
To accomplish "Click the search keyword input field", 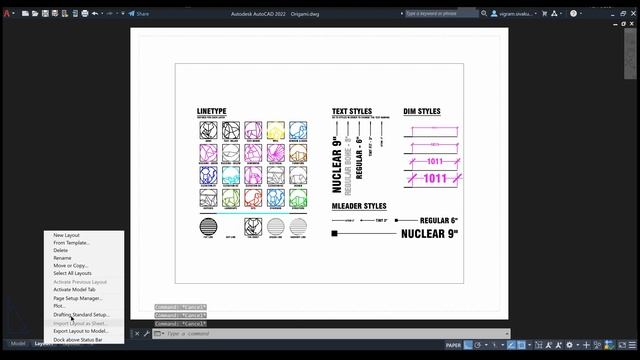I will click(441, 13).
